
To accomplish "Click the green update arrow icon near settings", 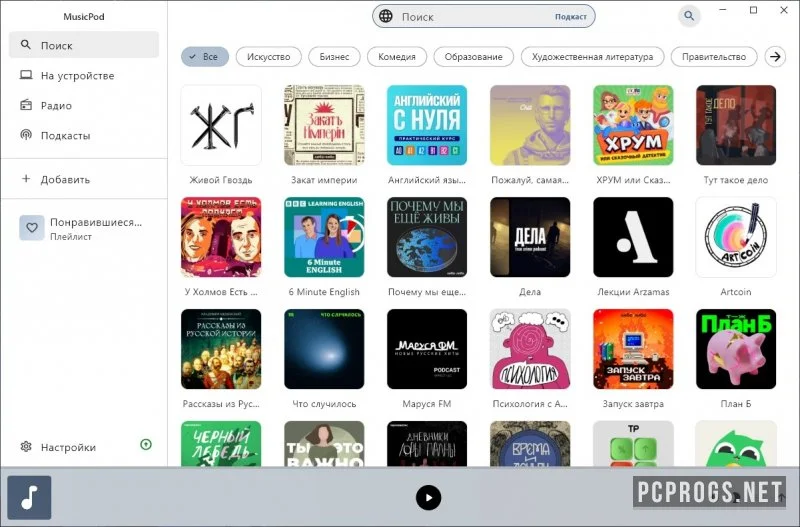I will coord(146,444).
